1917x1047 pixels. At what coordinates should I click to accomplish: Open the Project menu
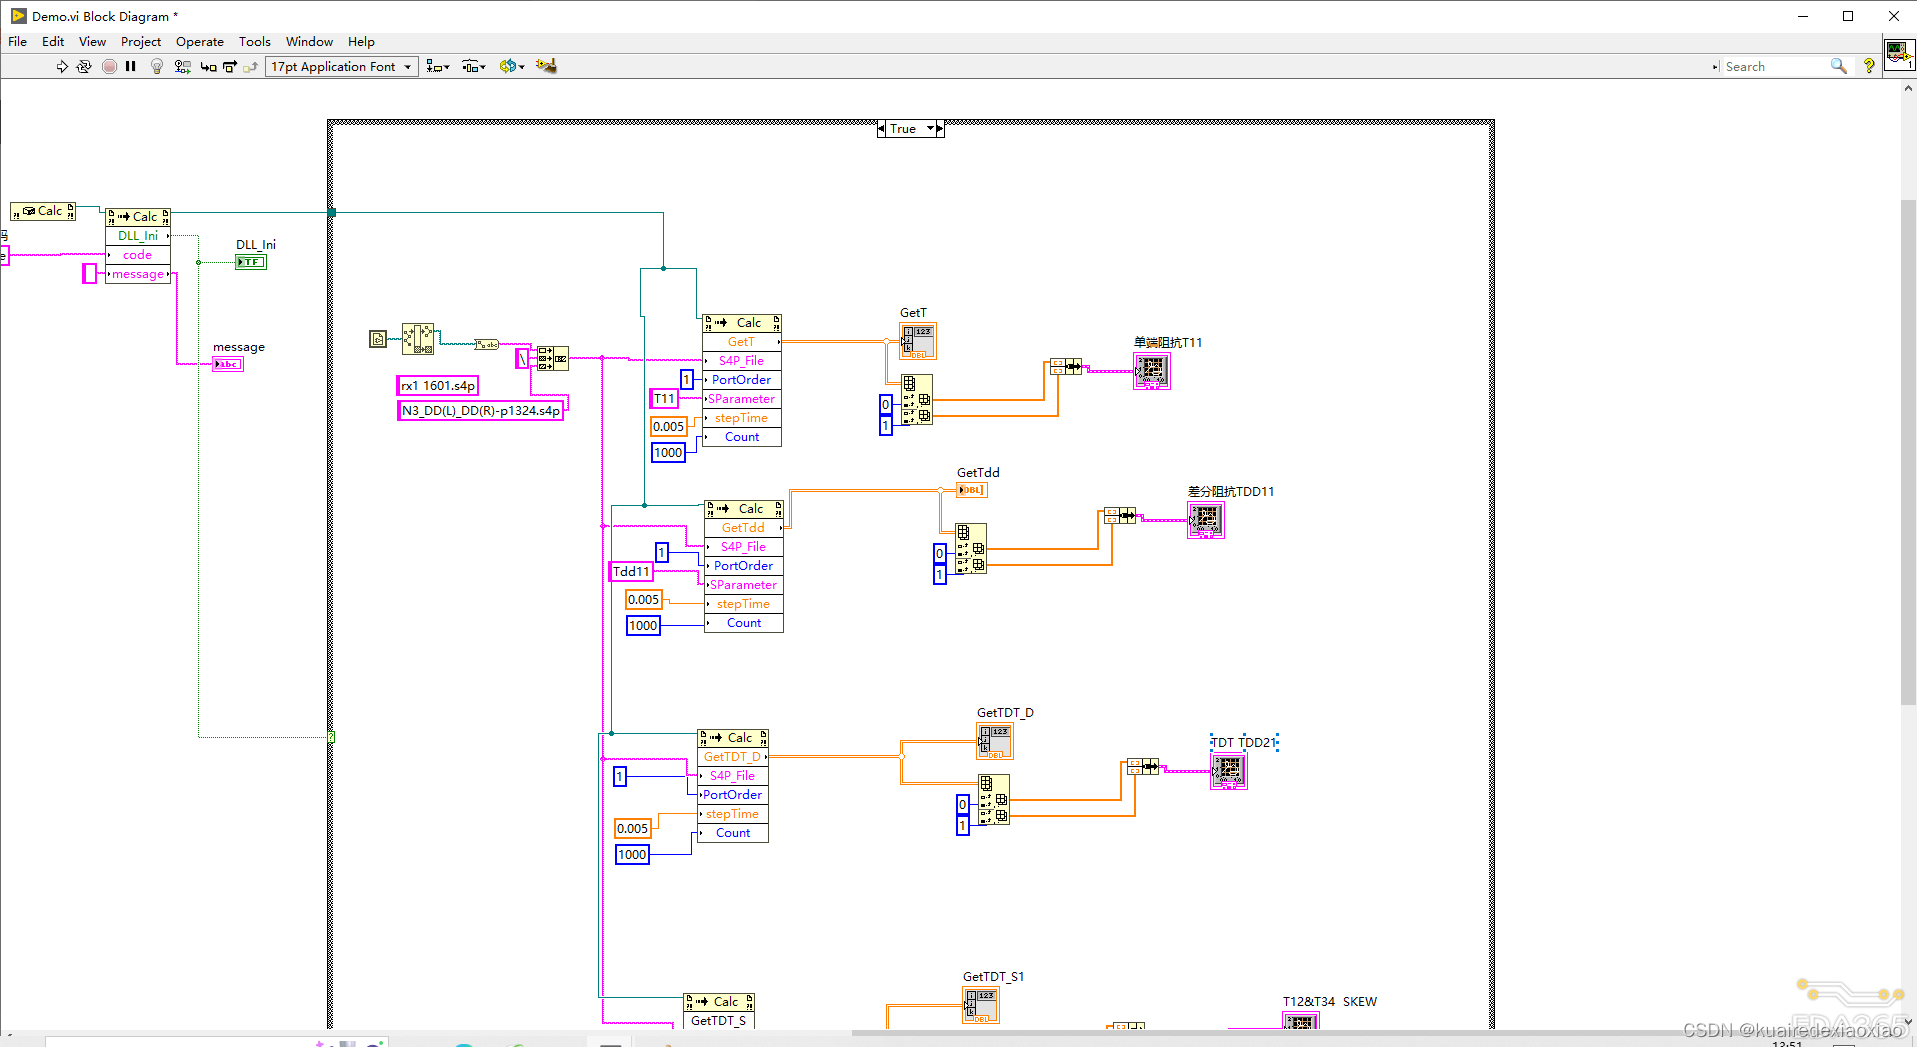tap(140, 41)
